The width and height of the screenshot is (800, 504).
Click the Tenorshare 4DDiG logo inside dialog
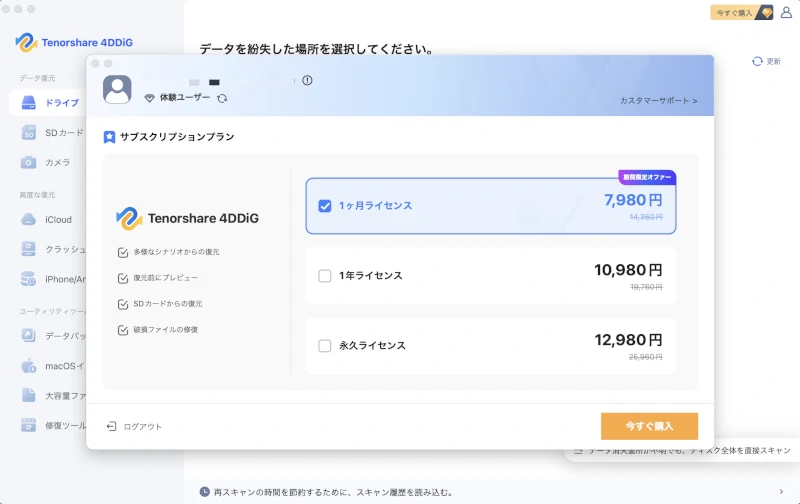pos(188,218)
